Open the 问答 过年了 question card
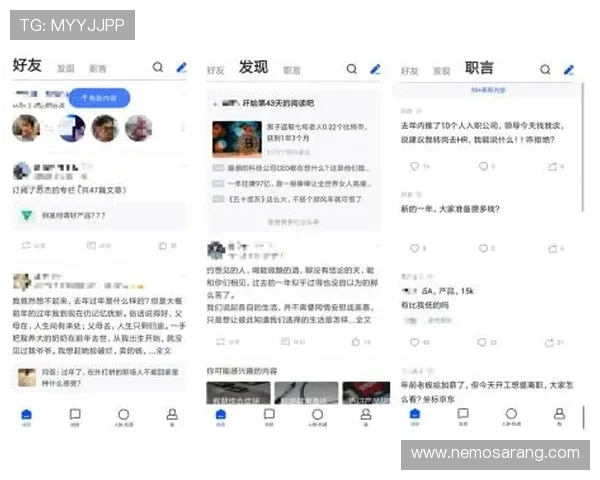The height and width of the screenshot is (480, 600). pyautogui.click(x=99, y=377)
